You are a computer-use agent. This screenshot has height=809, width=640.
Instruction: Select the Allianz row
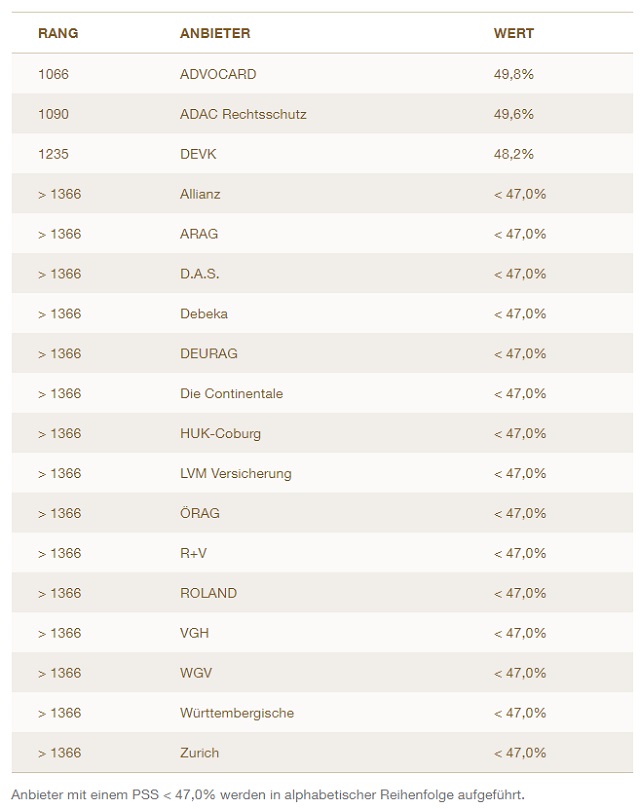point(200,194)
